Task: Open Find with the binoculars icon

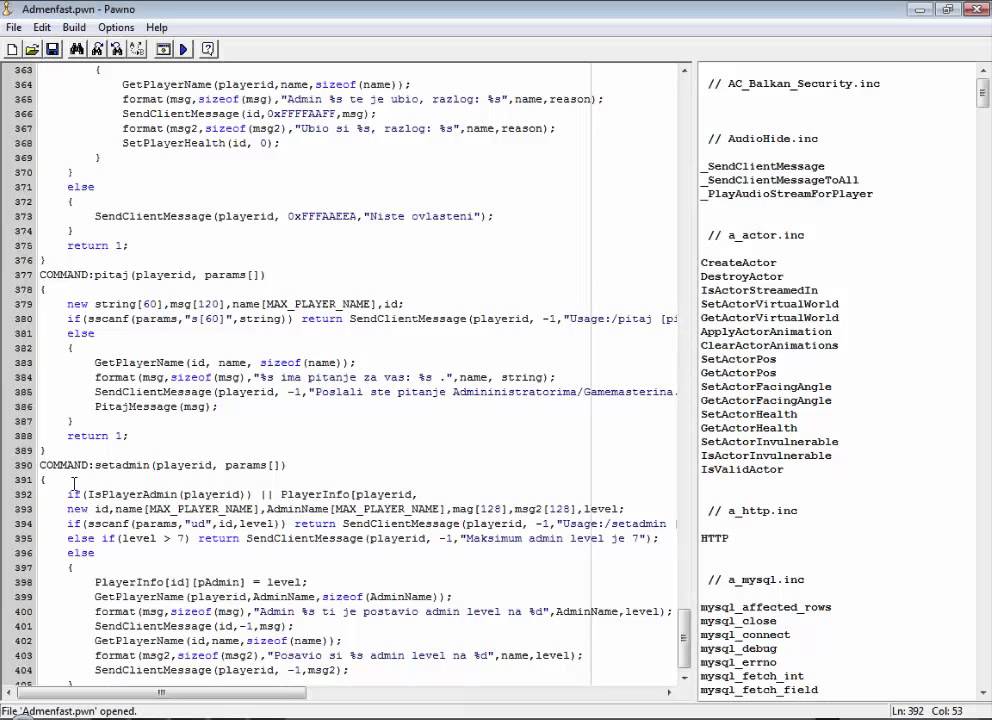Action: click(x=77, y=49)
